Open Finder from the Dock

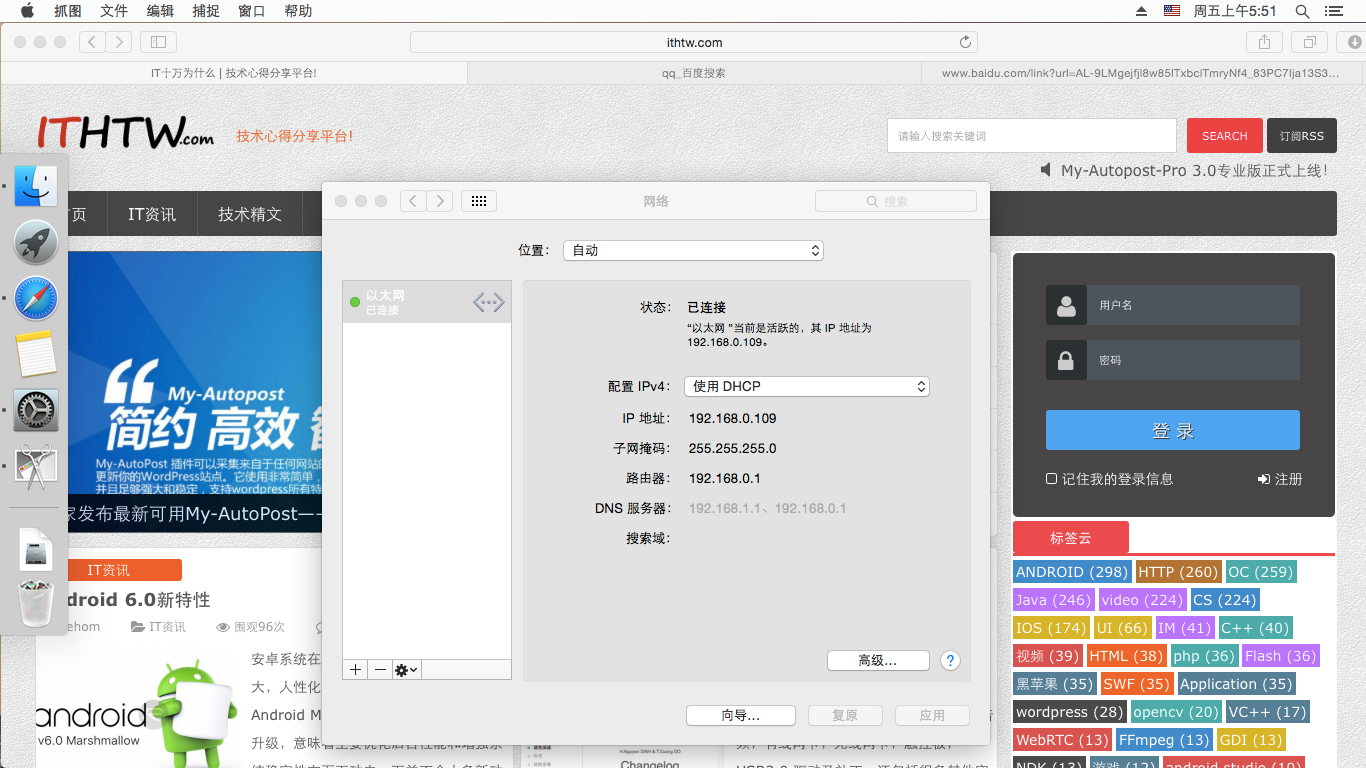36,186
